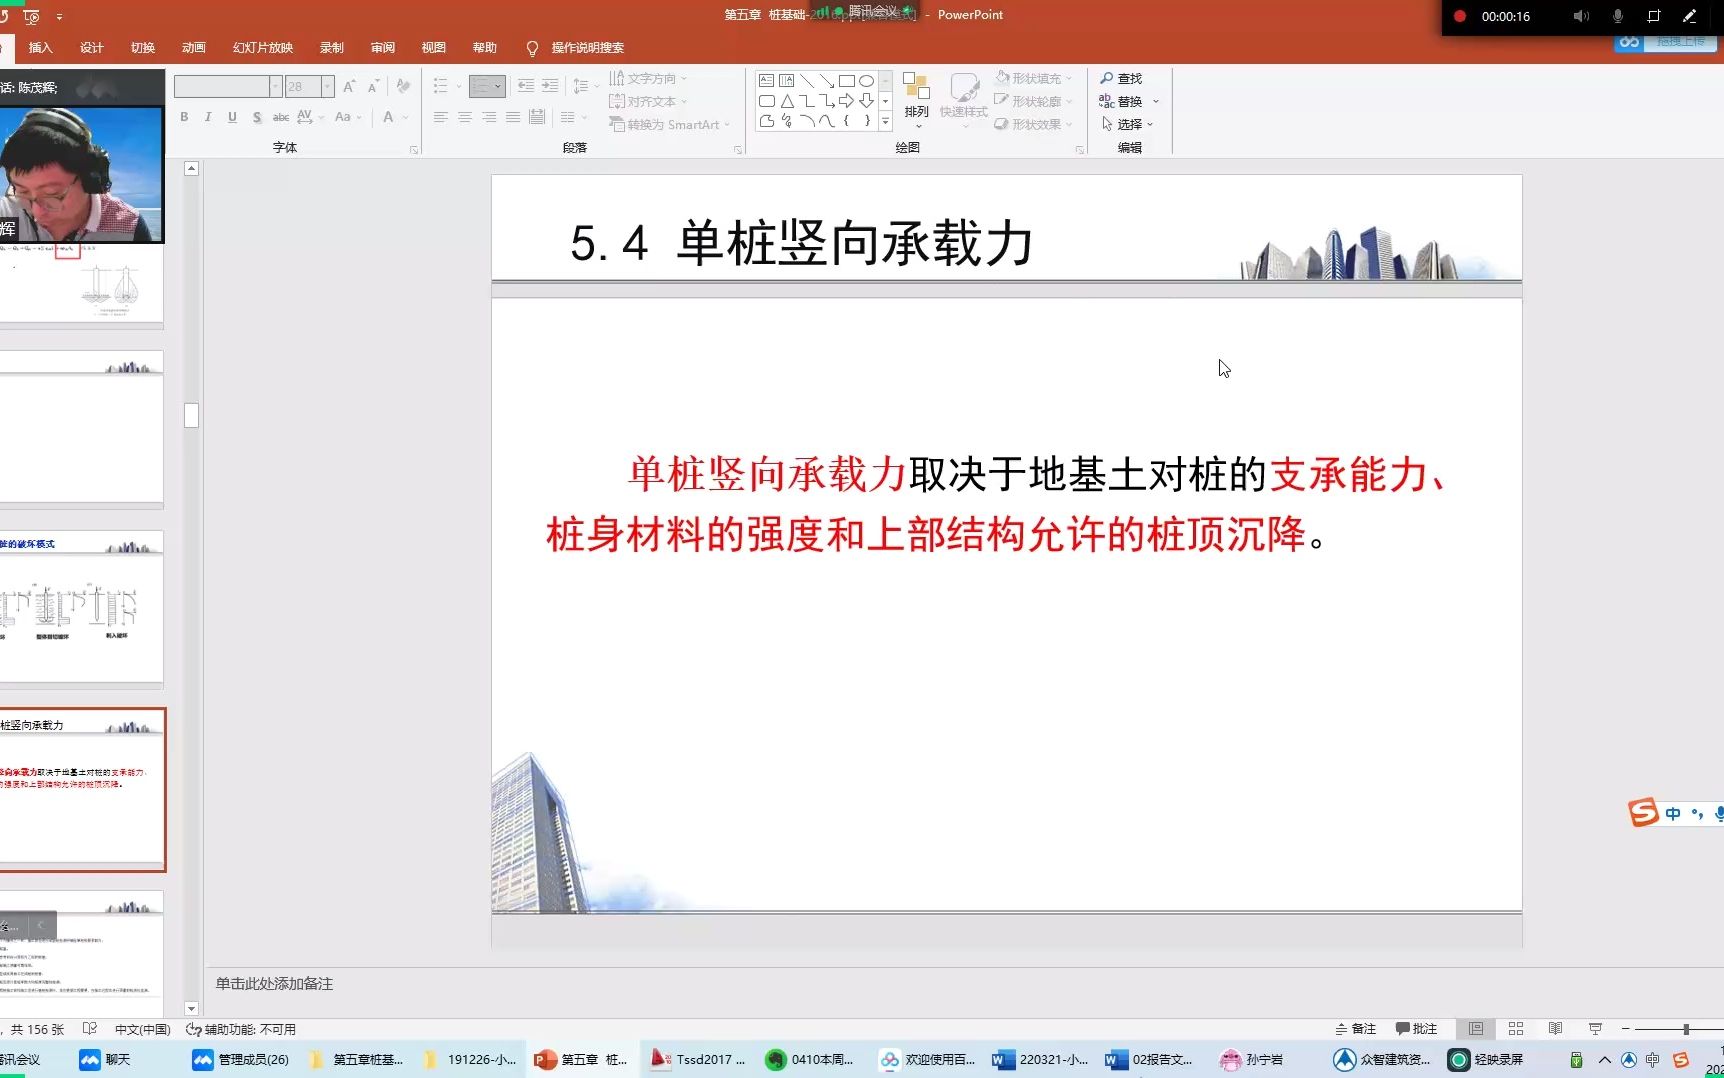Open the 设计 ribbon tab
The width and height of the screenshot is (1724, 1078).
coord(92,48)
